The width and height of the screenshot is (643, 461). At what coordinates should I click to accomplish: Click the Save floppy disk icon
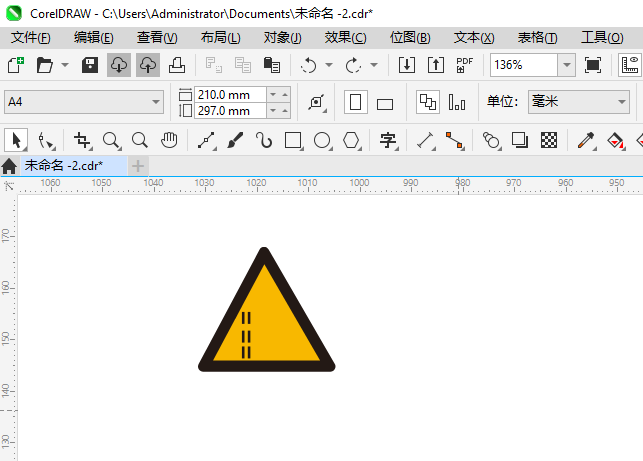coord(90,65)
